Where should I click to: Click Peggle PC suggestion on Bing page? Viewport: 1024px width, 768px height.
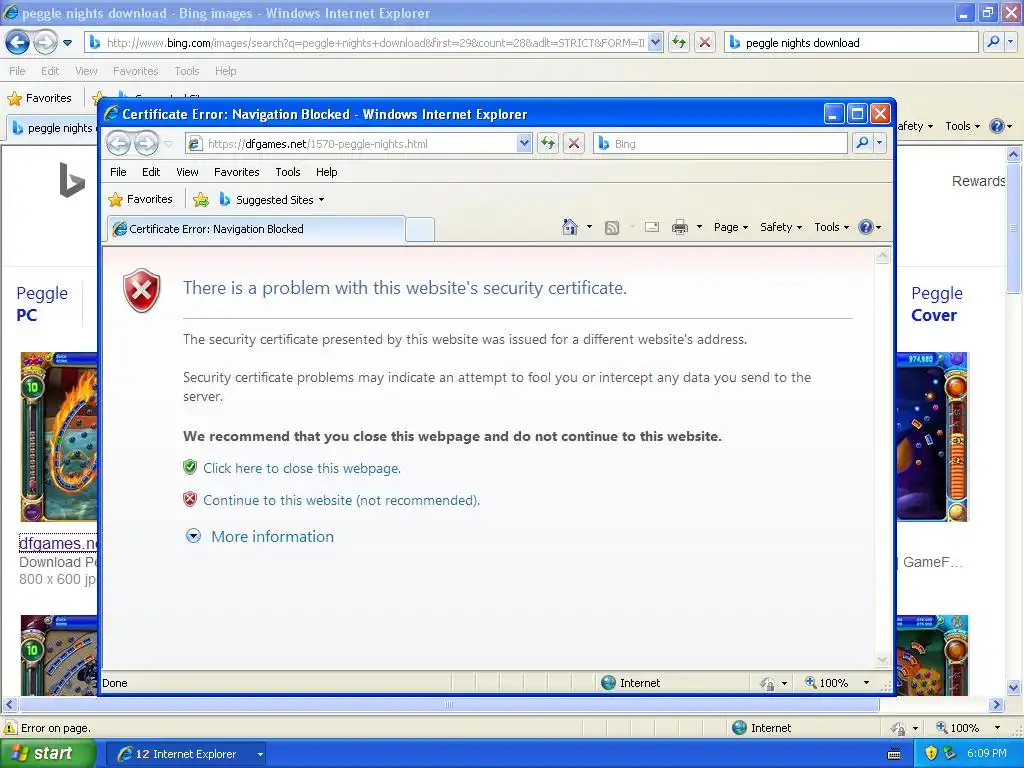[42, 304]
